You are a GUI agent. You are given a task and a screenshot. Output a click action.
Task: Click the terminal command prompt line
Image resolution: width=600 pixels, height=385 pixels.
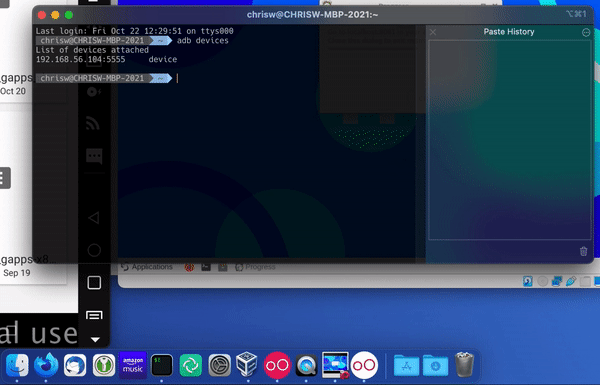coord(230,78)
